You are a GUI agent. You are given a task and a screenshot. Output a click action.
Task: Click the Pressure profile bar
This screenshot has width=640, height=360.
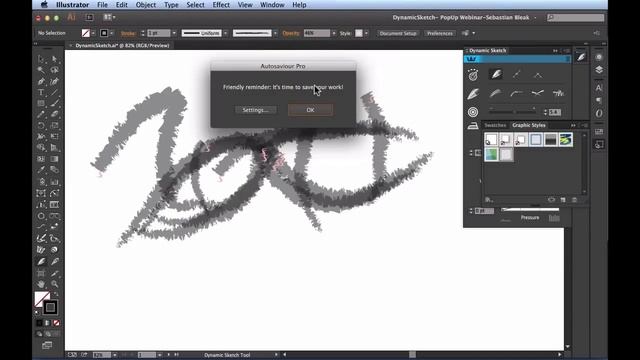530,210
